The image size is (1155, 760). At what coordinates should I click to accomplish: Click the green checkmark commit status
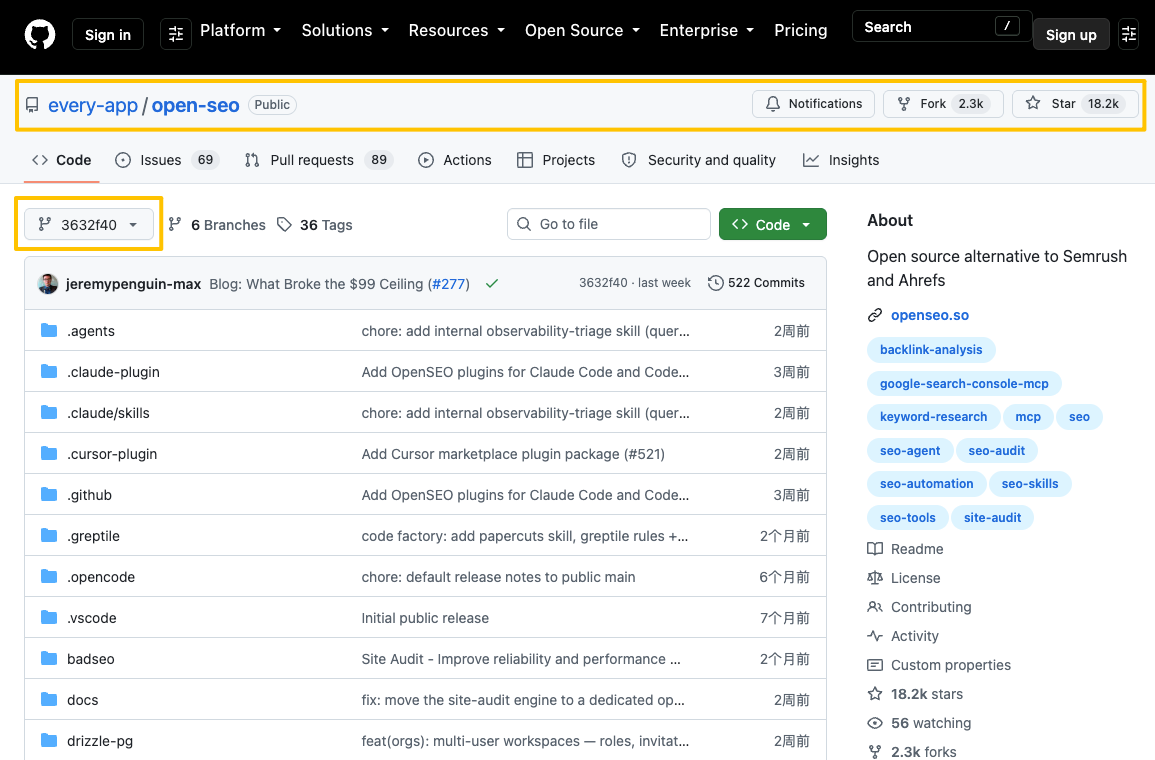coord(492,284)
